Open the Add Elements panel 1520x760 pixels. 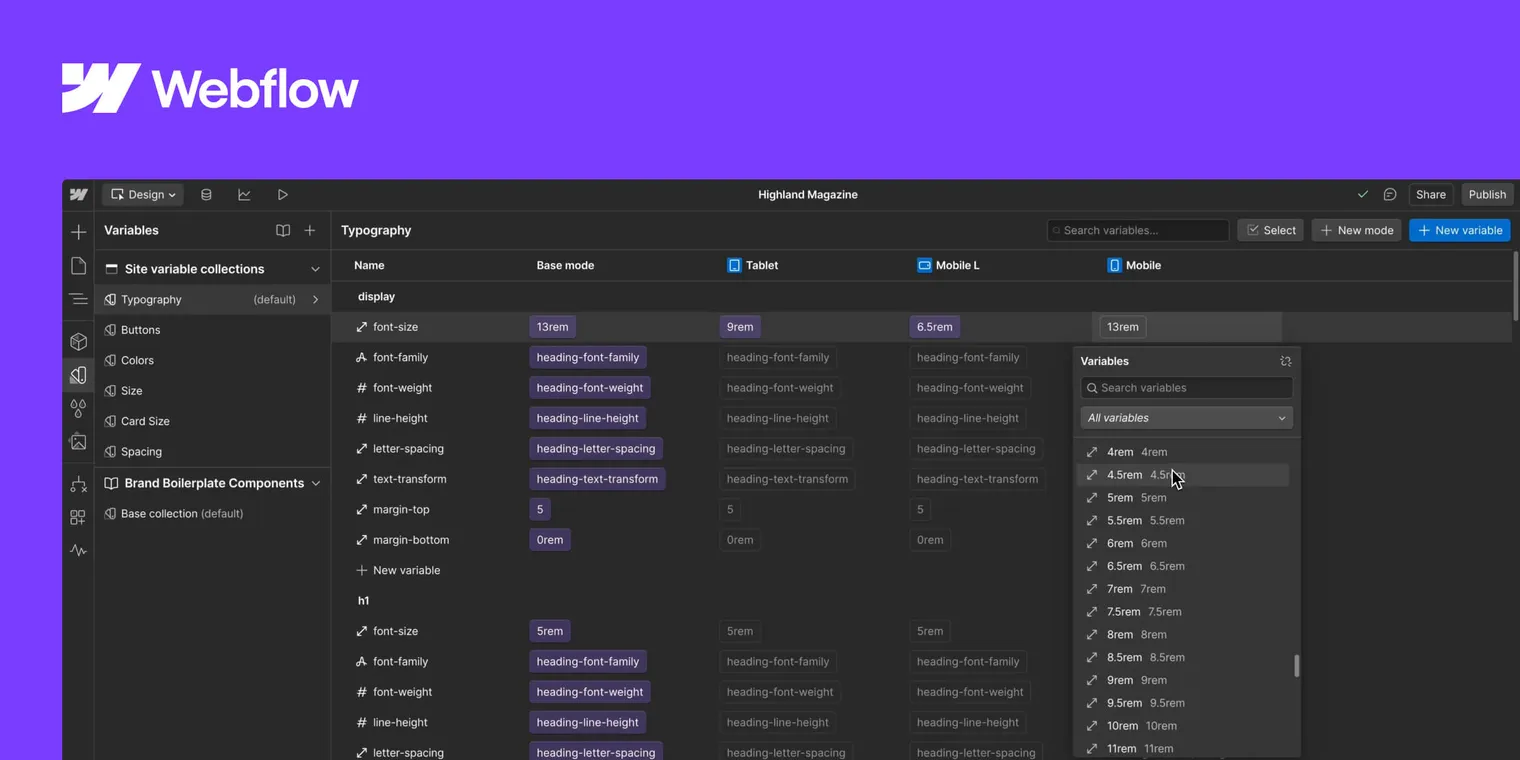click(78, 231)
